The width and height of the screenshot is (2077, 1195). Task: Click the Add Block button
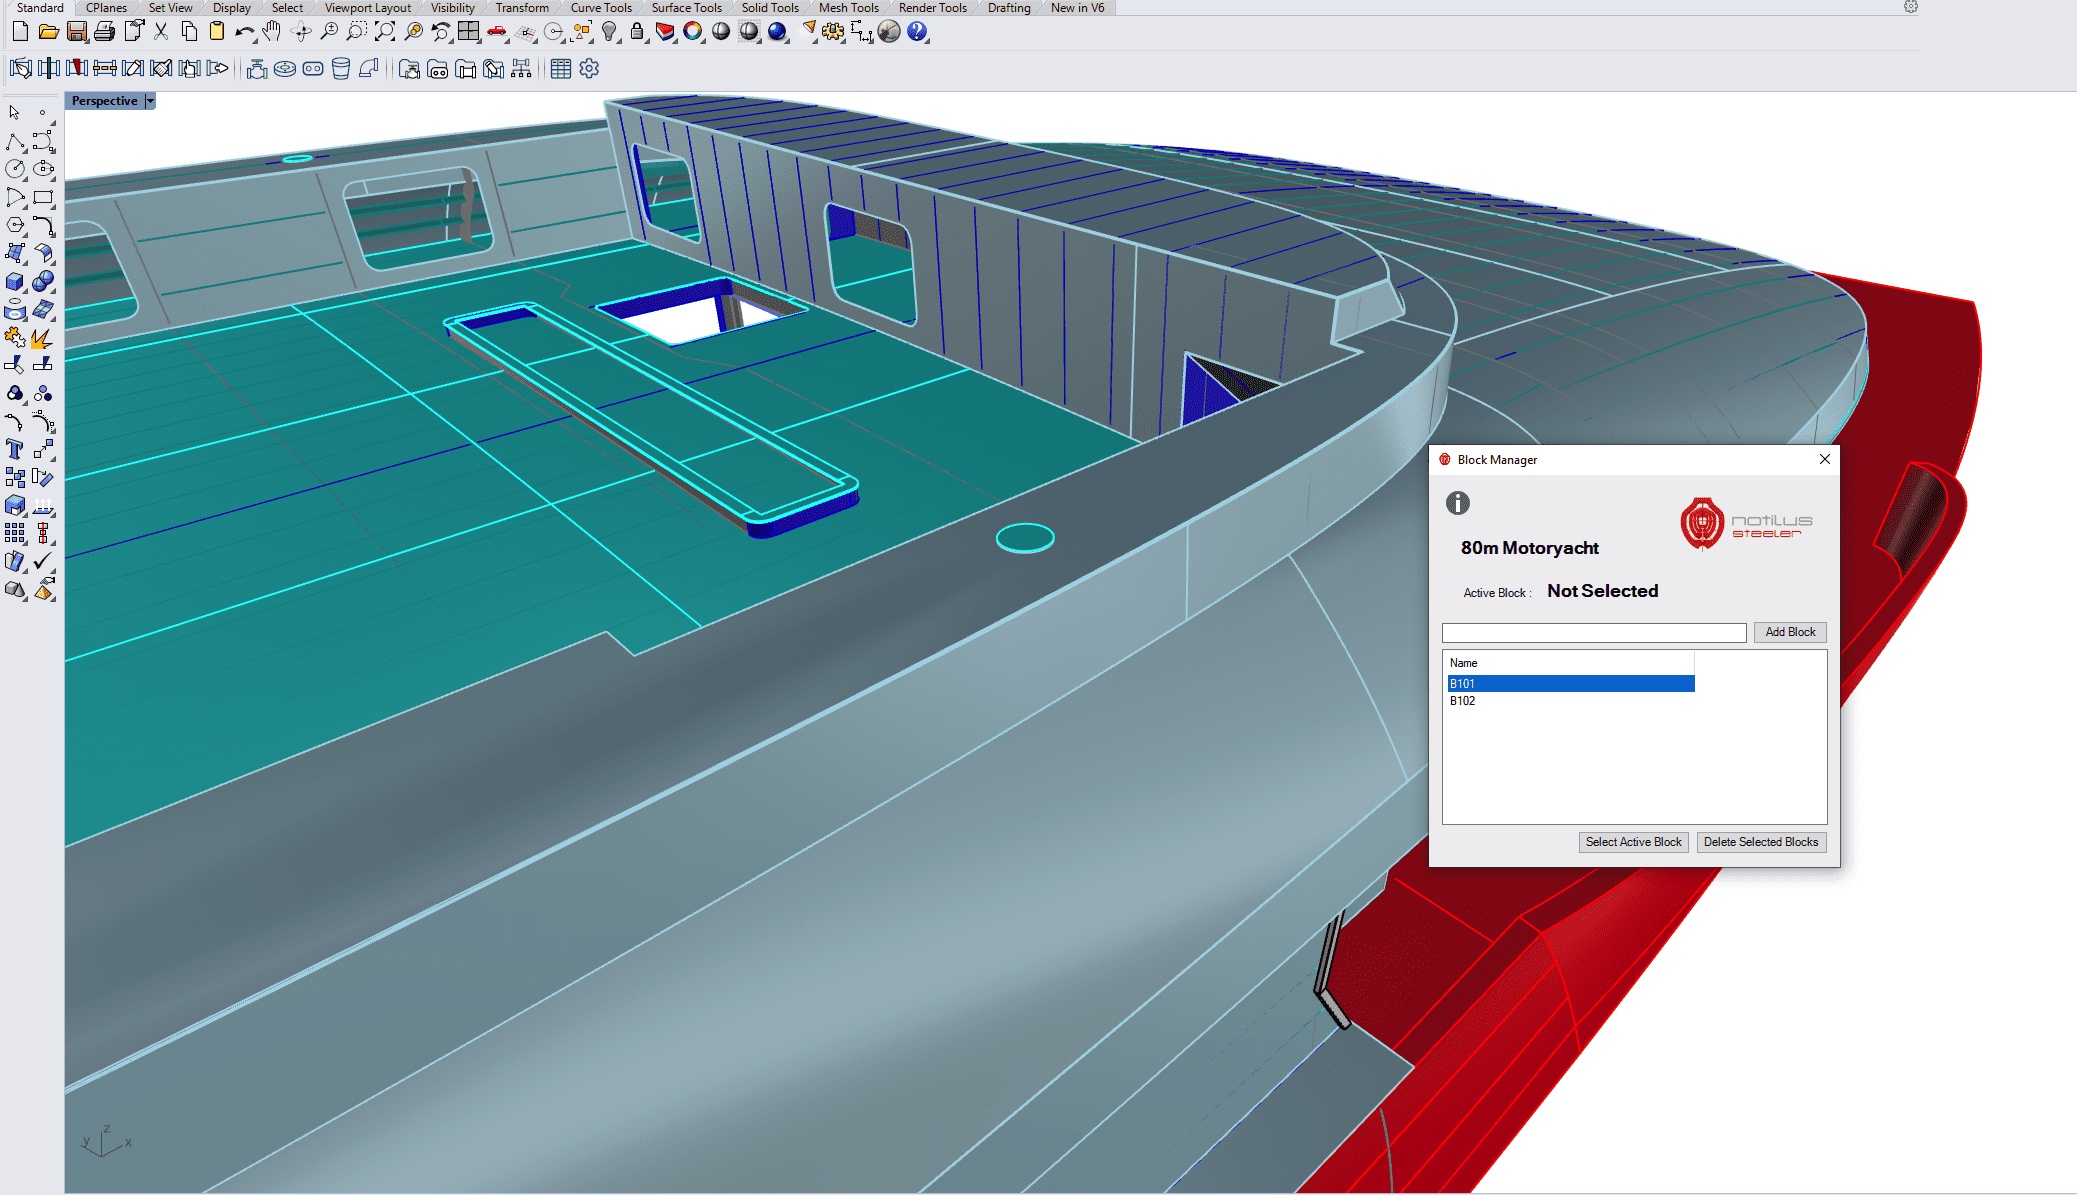click(1789, 632)
